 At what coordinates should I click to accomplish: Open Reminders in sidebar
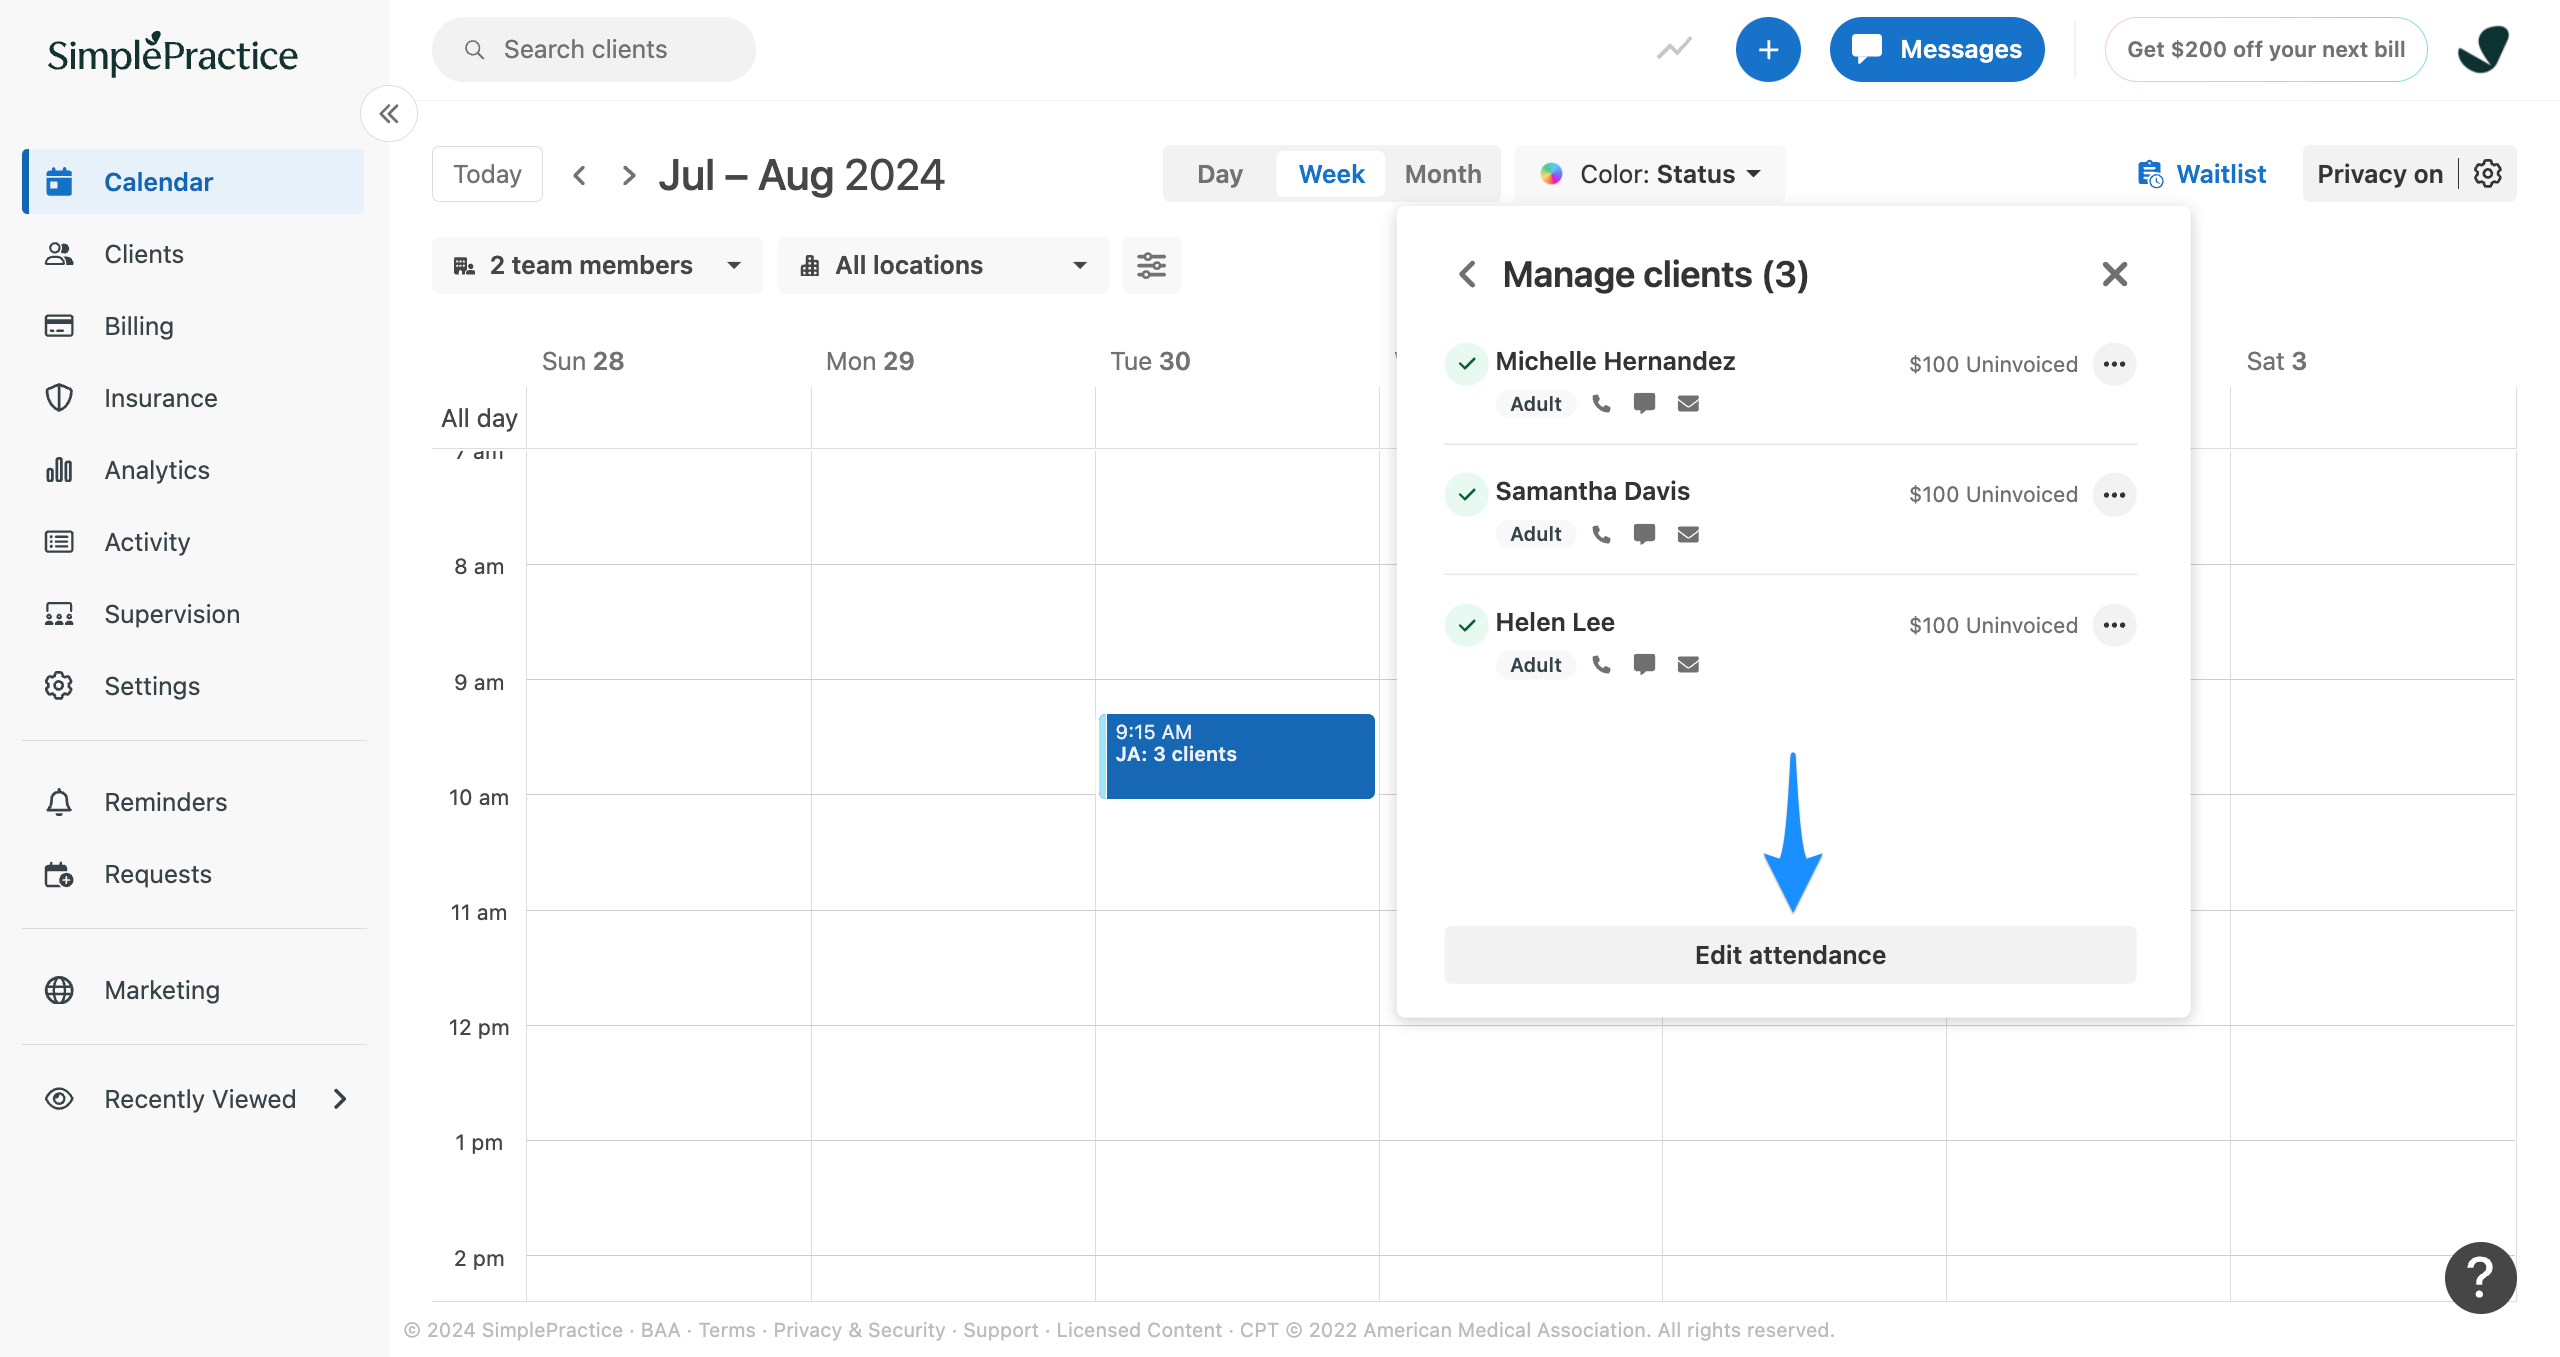(x=193, y=802)
